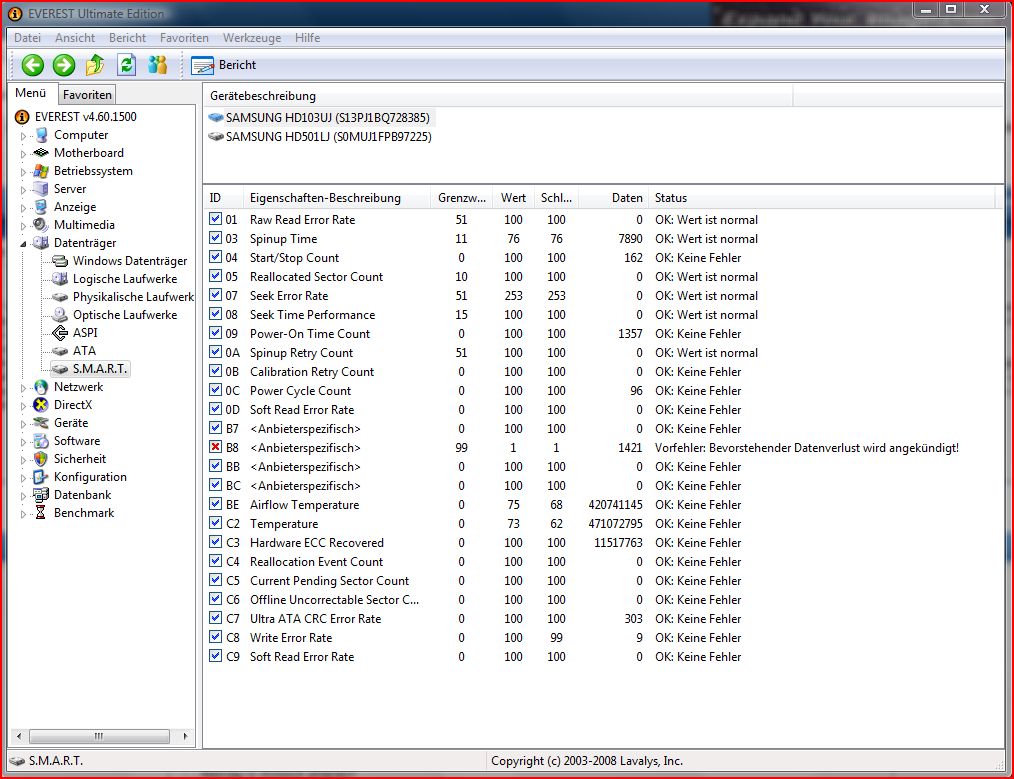Screen dimensions: 1014x779
Task: Click the green Forward arrow toolbar icon
Action: point(63,65)
